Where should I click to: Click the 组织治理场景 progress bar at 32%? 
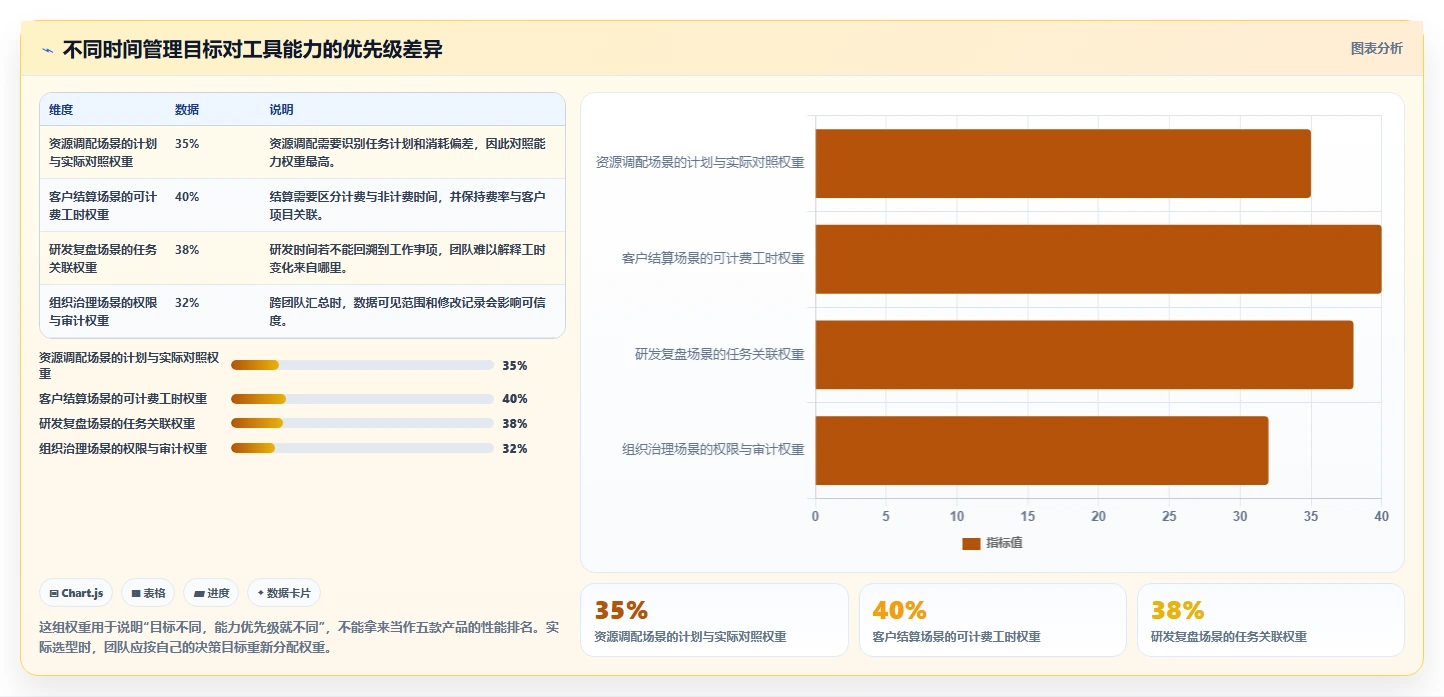[362, 448]
